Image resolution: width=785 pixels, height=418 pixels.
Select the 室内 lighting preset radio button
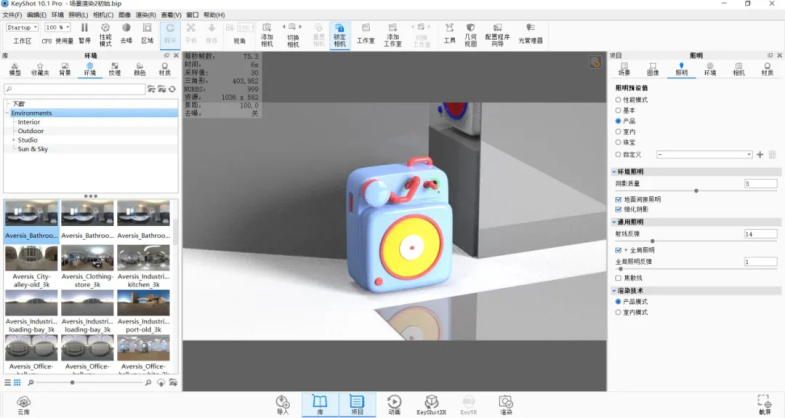[619, 131]
